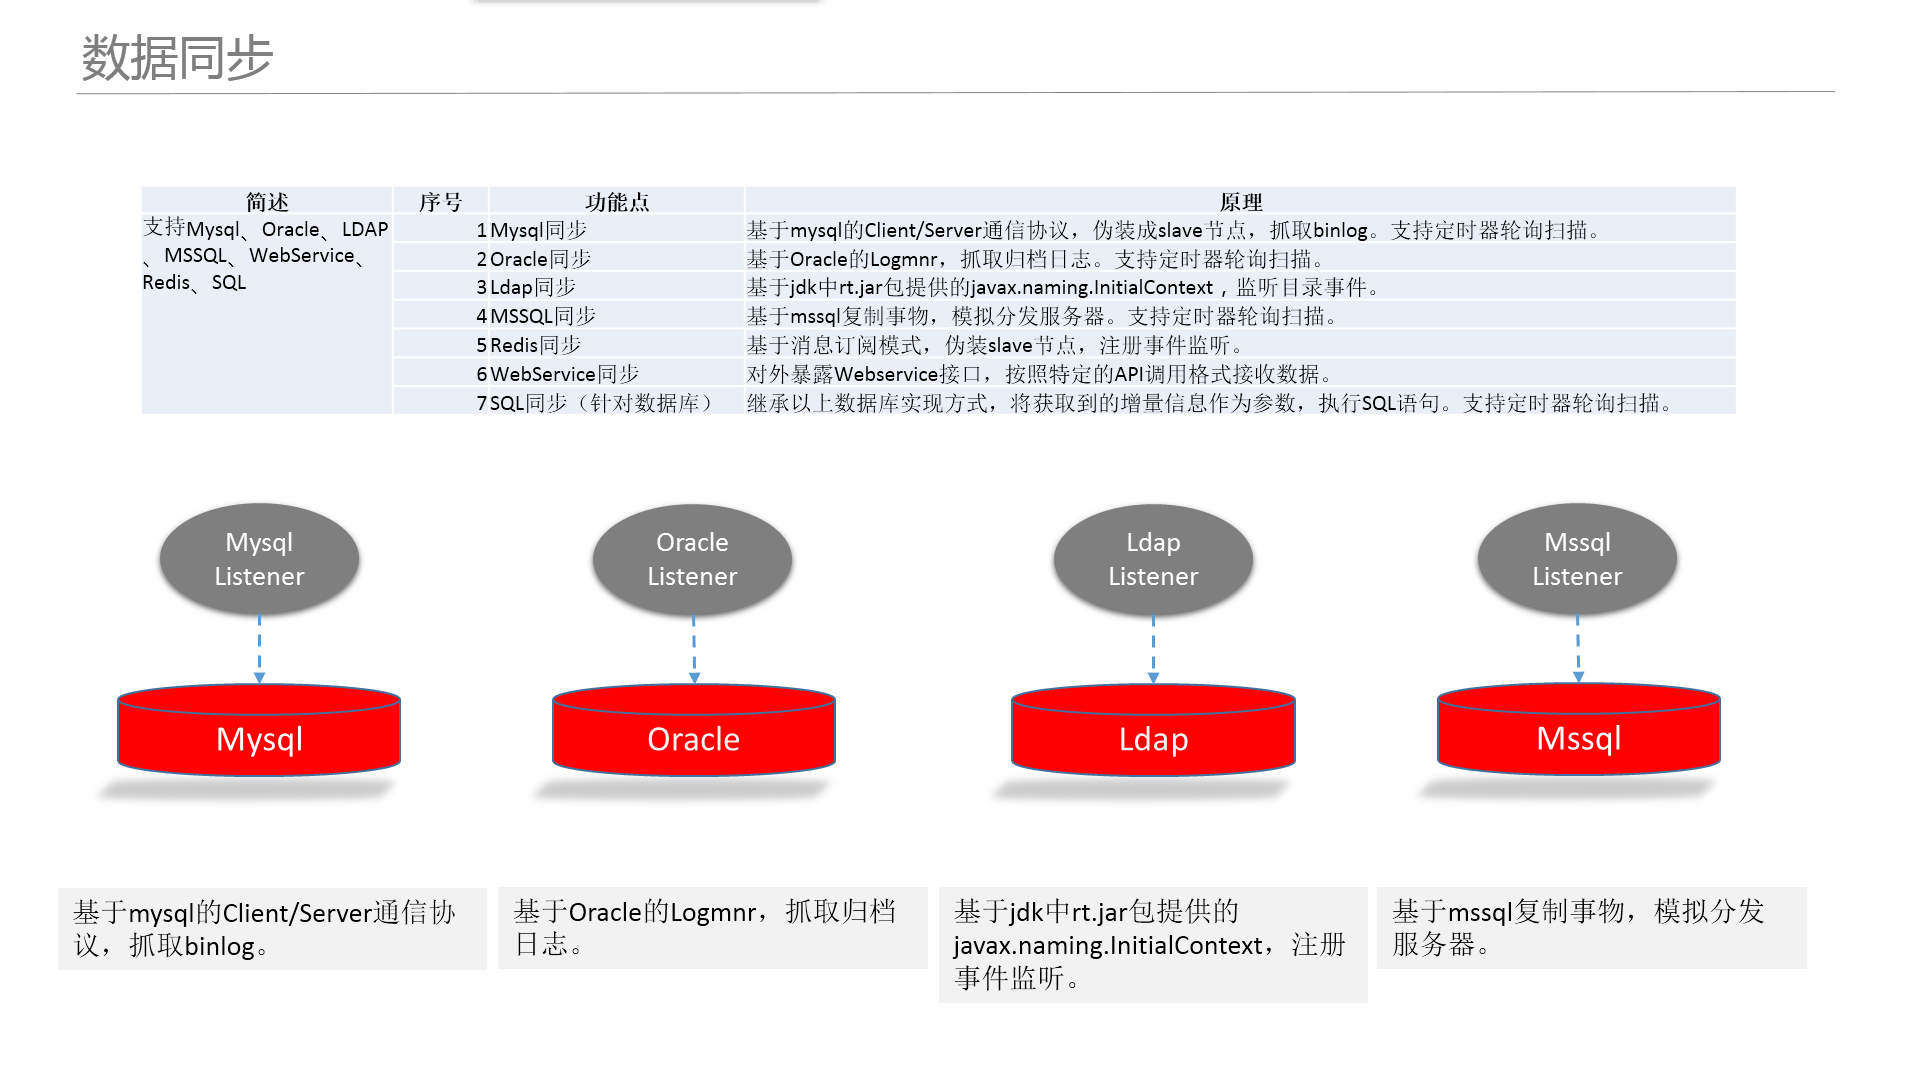Select the red Oracle database cylinder
This screenshot has width=1920, height=1080.
[693, 730]
